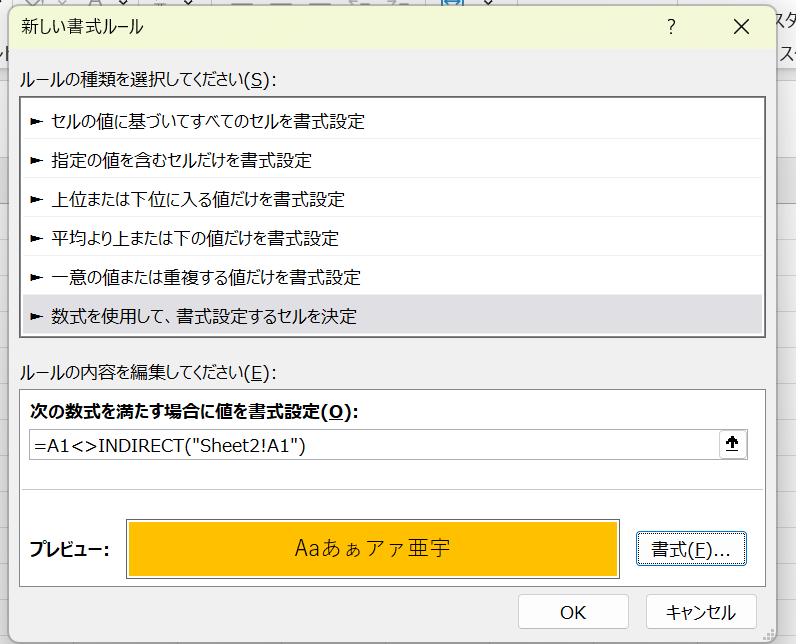This screenshot has height=644, width=796.
Task: Collapse dialog using the range selector arrow icon
Action: [x=732, y=445]
